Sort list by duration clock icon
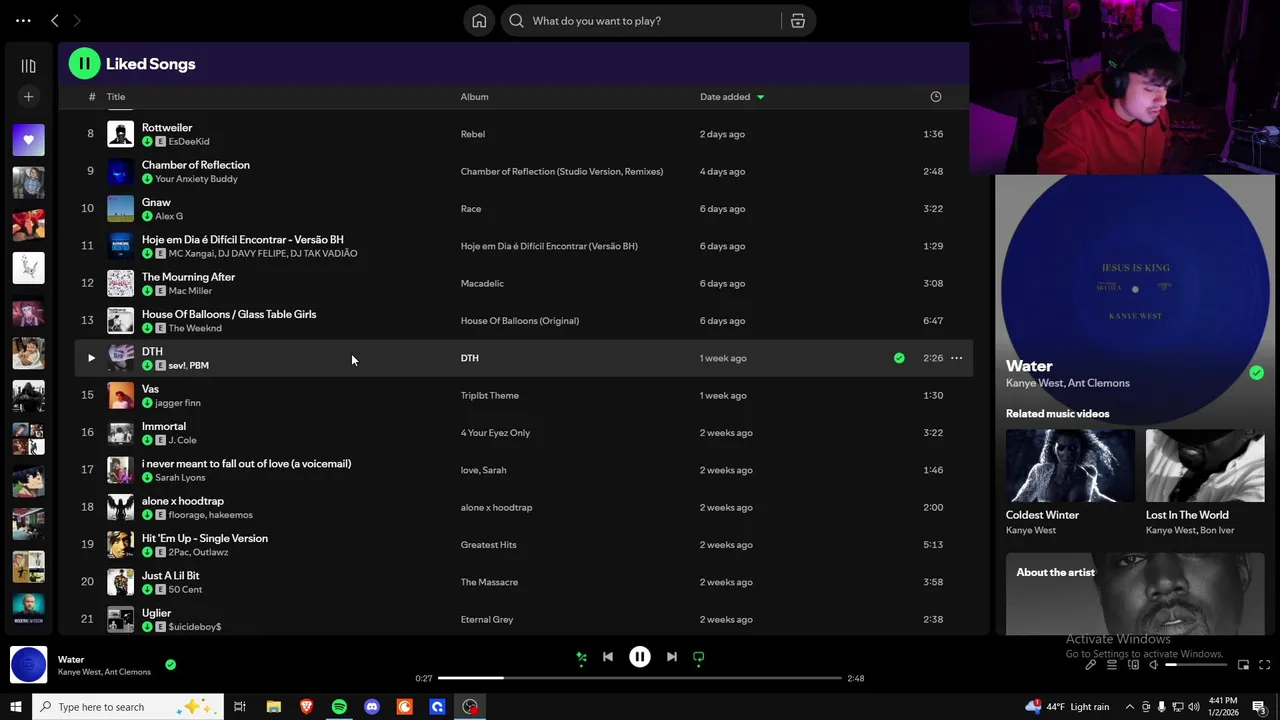 pyautogui.click(x=936, y=97)
